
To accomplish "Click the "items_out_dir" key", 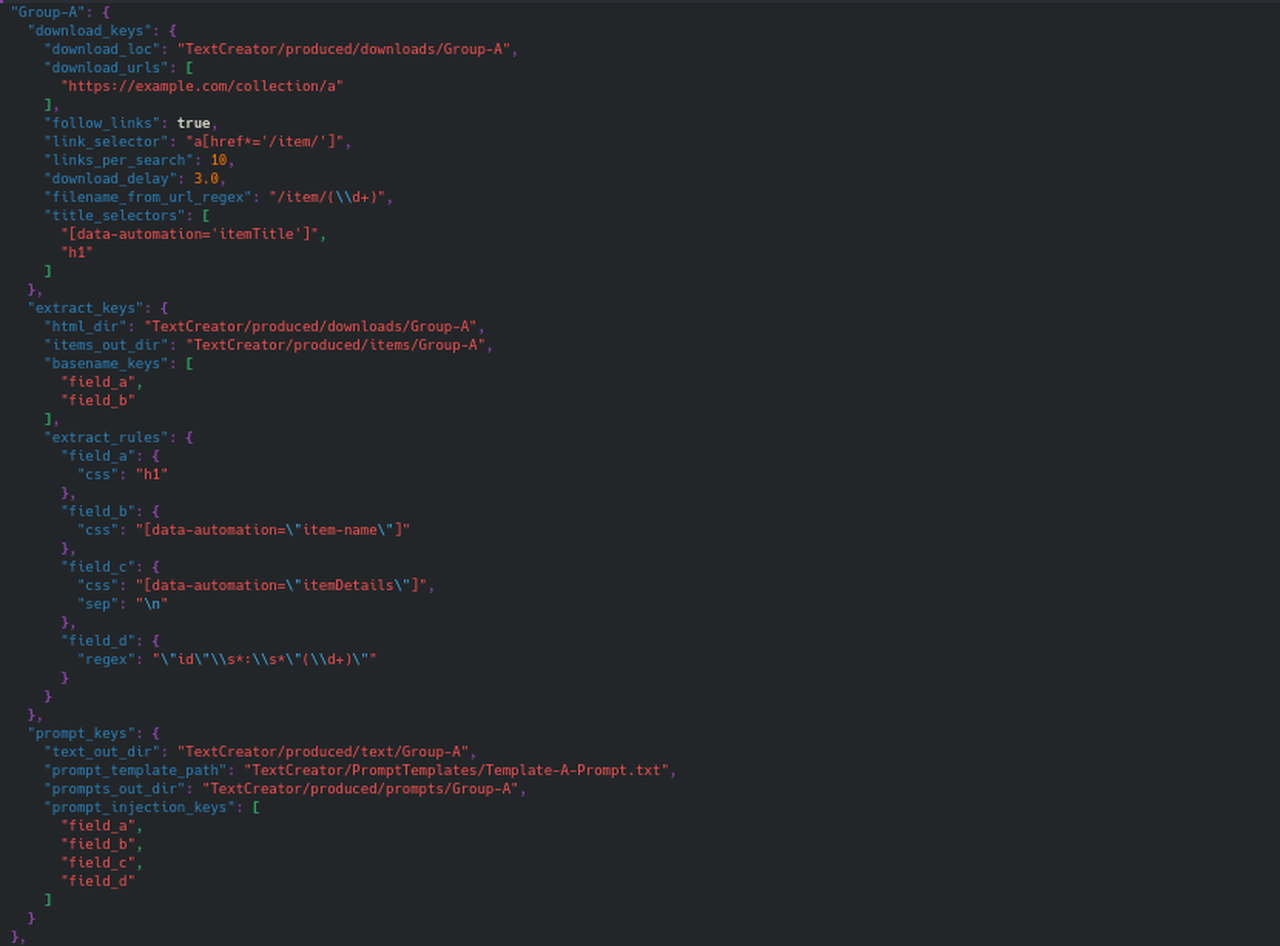I will pos(106,345).
